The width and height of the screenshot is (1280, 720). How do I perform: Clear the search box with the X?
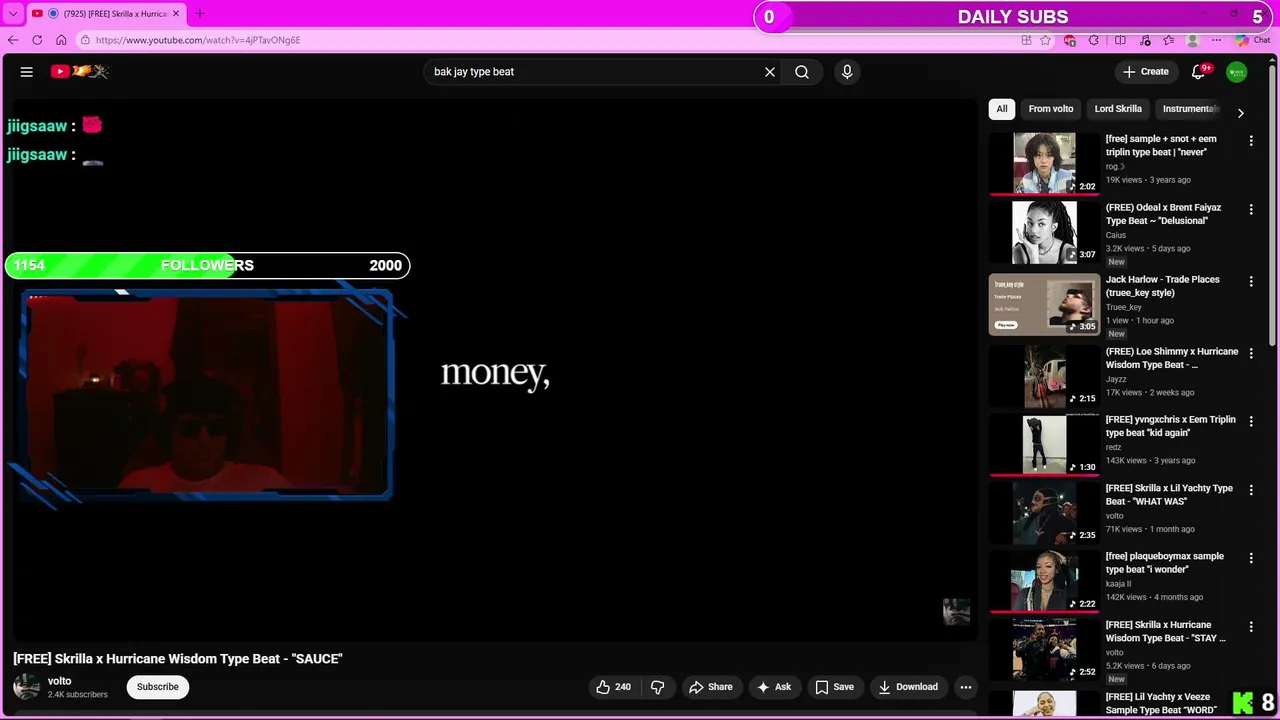click(770, 72)
